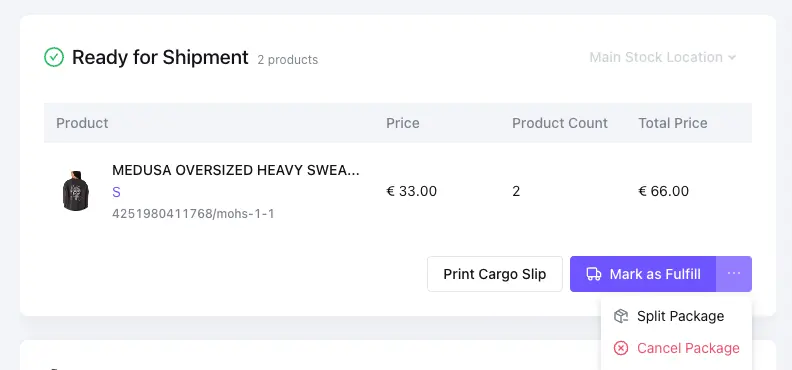The width and height of the screenshot is (792, 370).
Task: Click the chevron beside Main Stock Location
Action: pos(731,58)
